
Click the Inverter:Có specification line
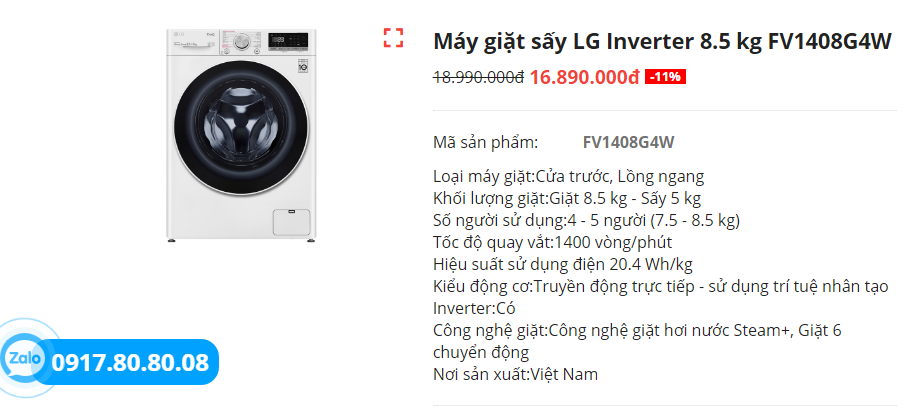474,308
